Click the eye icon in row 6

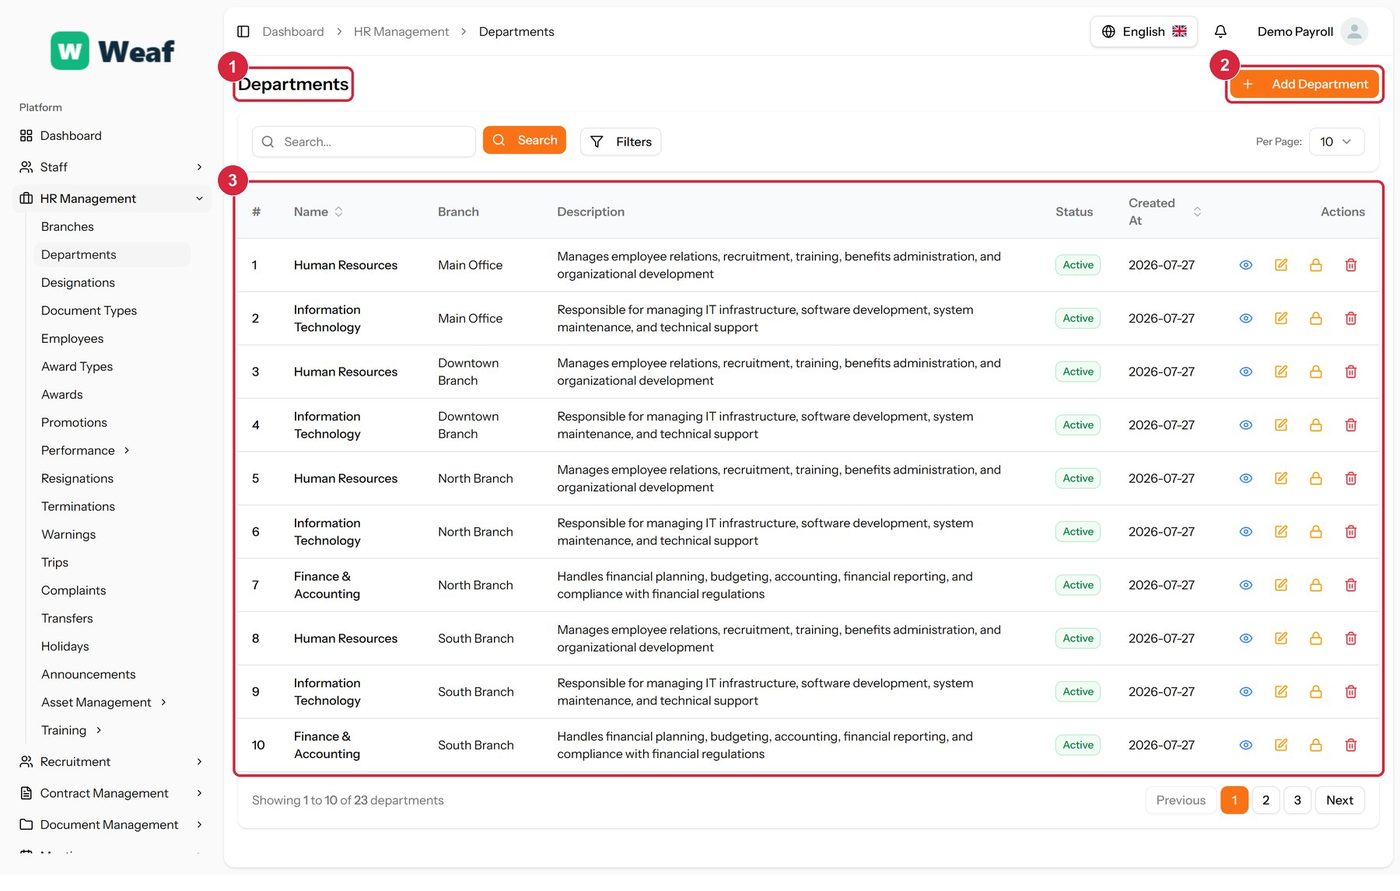coord(1246,532)
